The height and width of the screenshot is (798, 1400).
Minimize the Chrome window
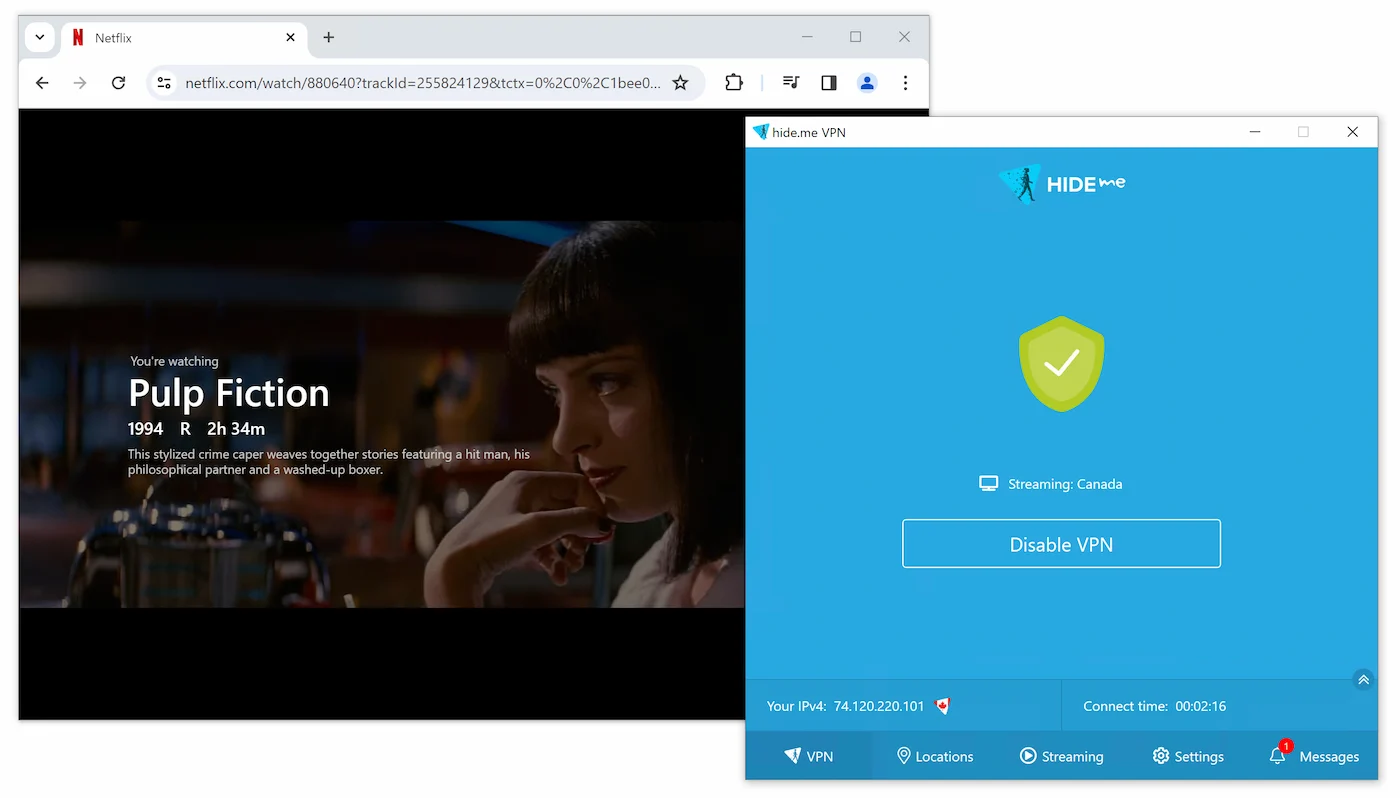[807, 37]
